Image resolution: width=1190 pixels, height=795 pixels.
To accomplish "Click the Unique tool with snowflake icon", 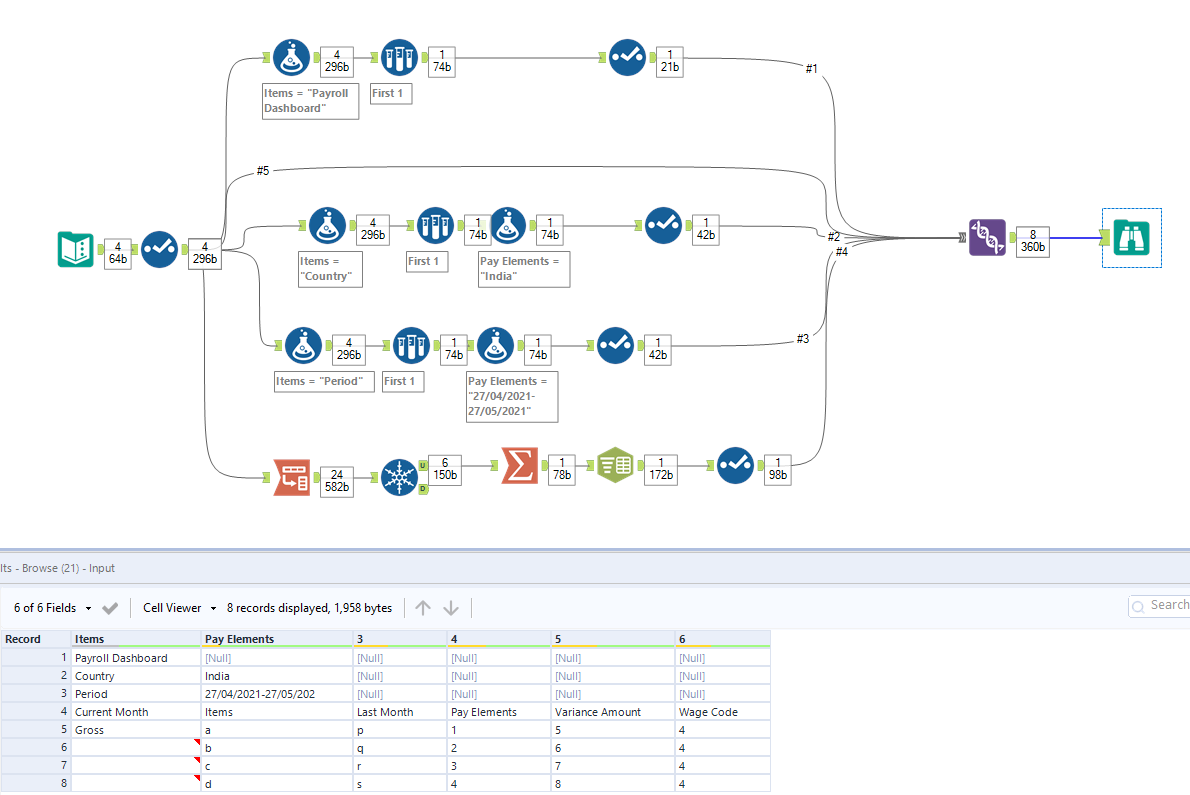I will (398, 476).
